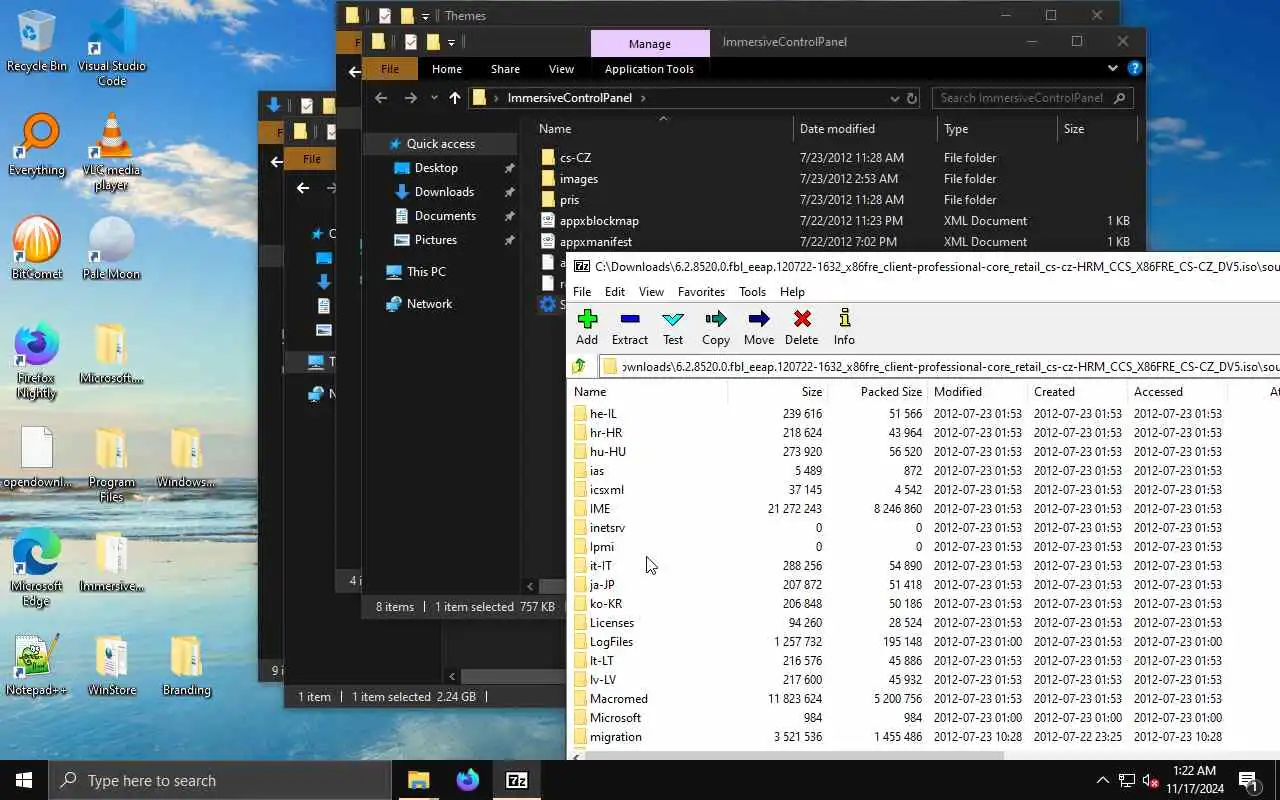Click the Manage contextual tab
Screen dimensions: 1280x800
tap(650, 44)
